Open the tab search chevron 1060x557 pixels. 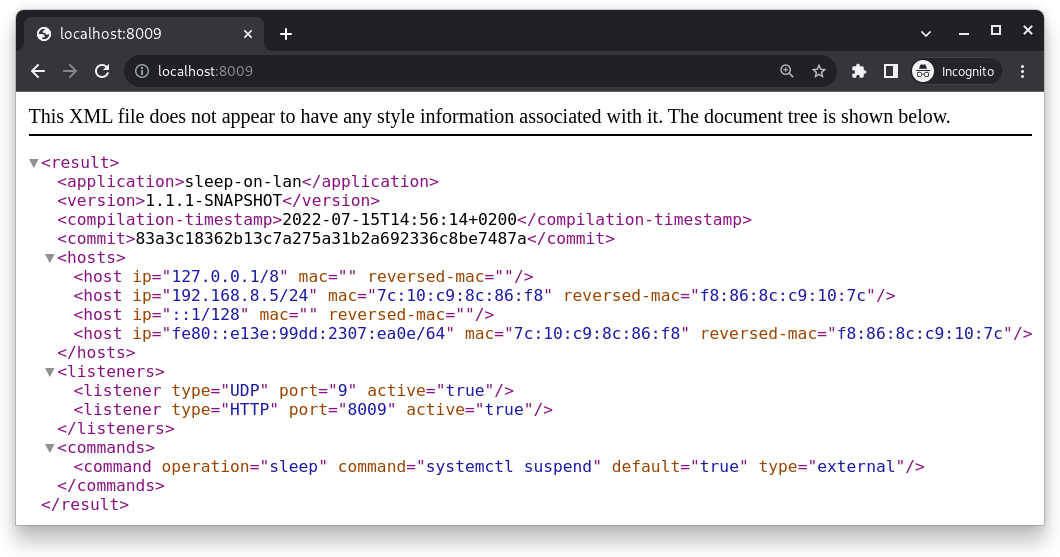[925, 34]
